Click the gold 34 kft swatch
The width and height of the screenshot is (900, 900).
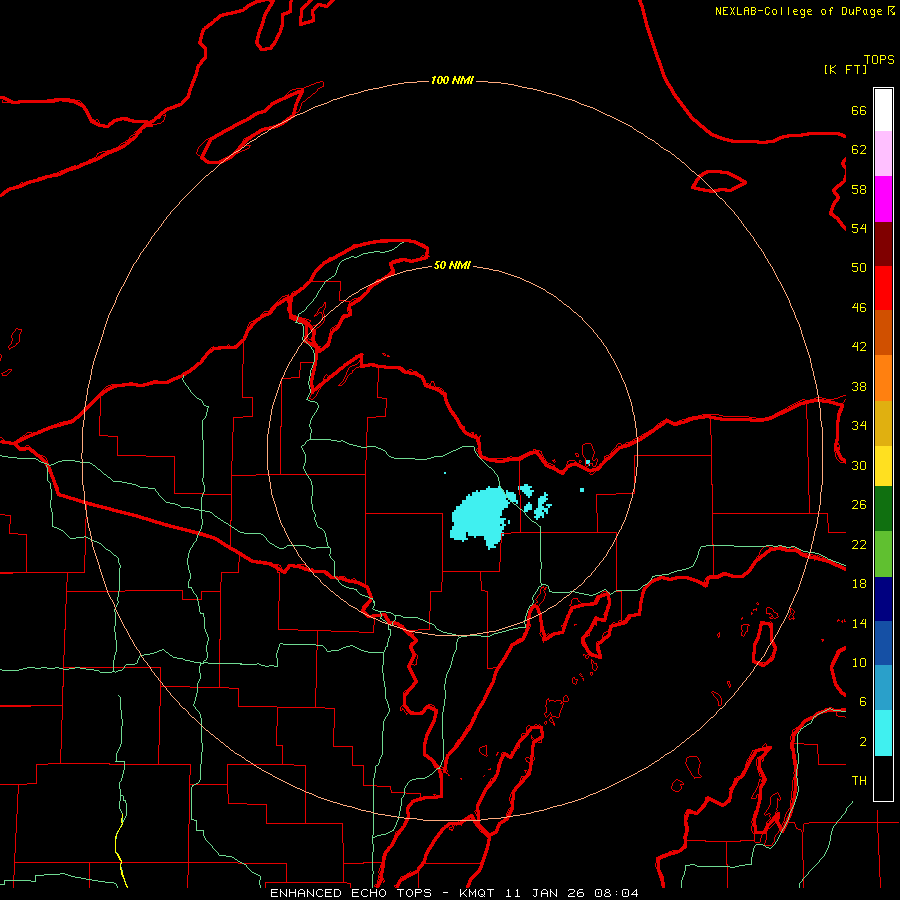click(883, 424)
